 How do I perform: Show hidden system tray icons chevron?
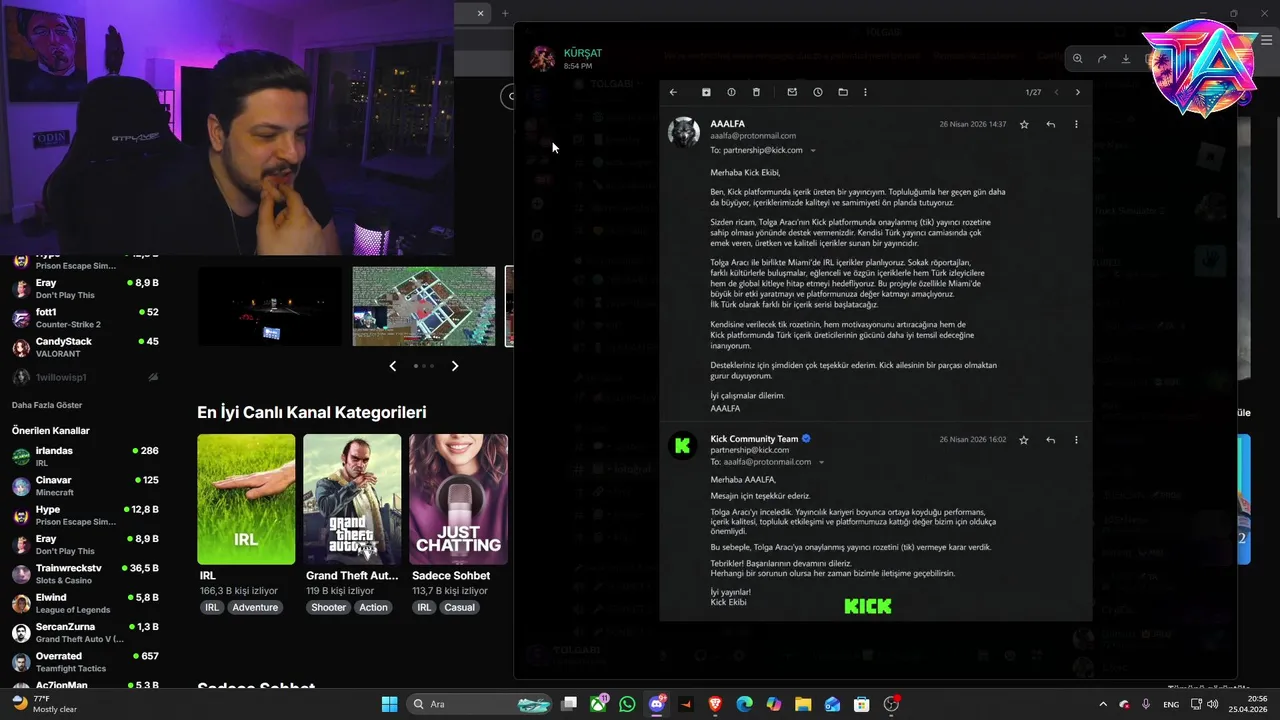tap(1103, 704)
